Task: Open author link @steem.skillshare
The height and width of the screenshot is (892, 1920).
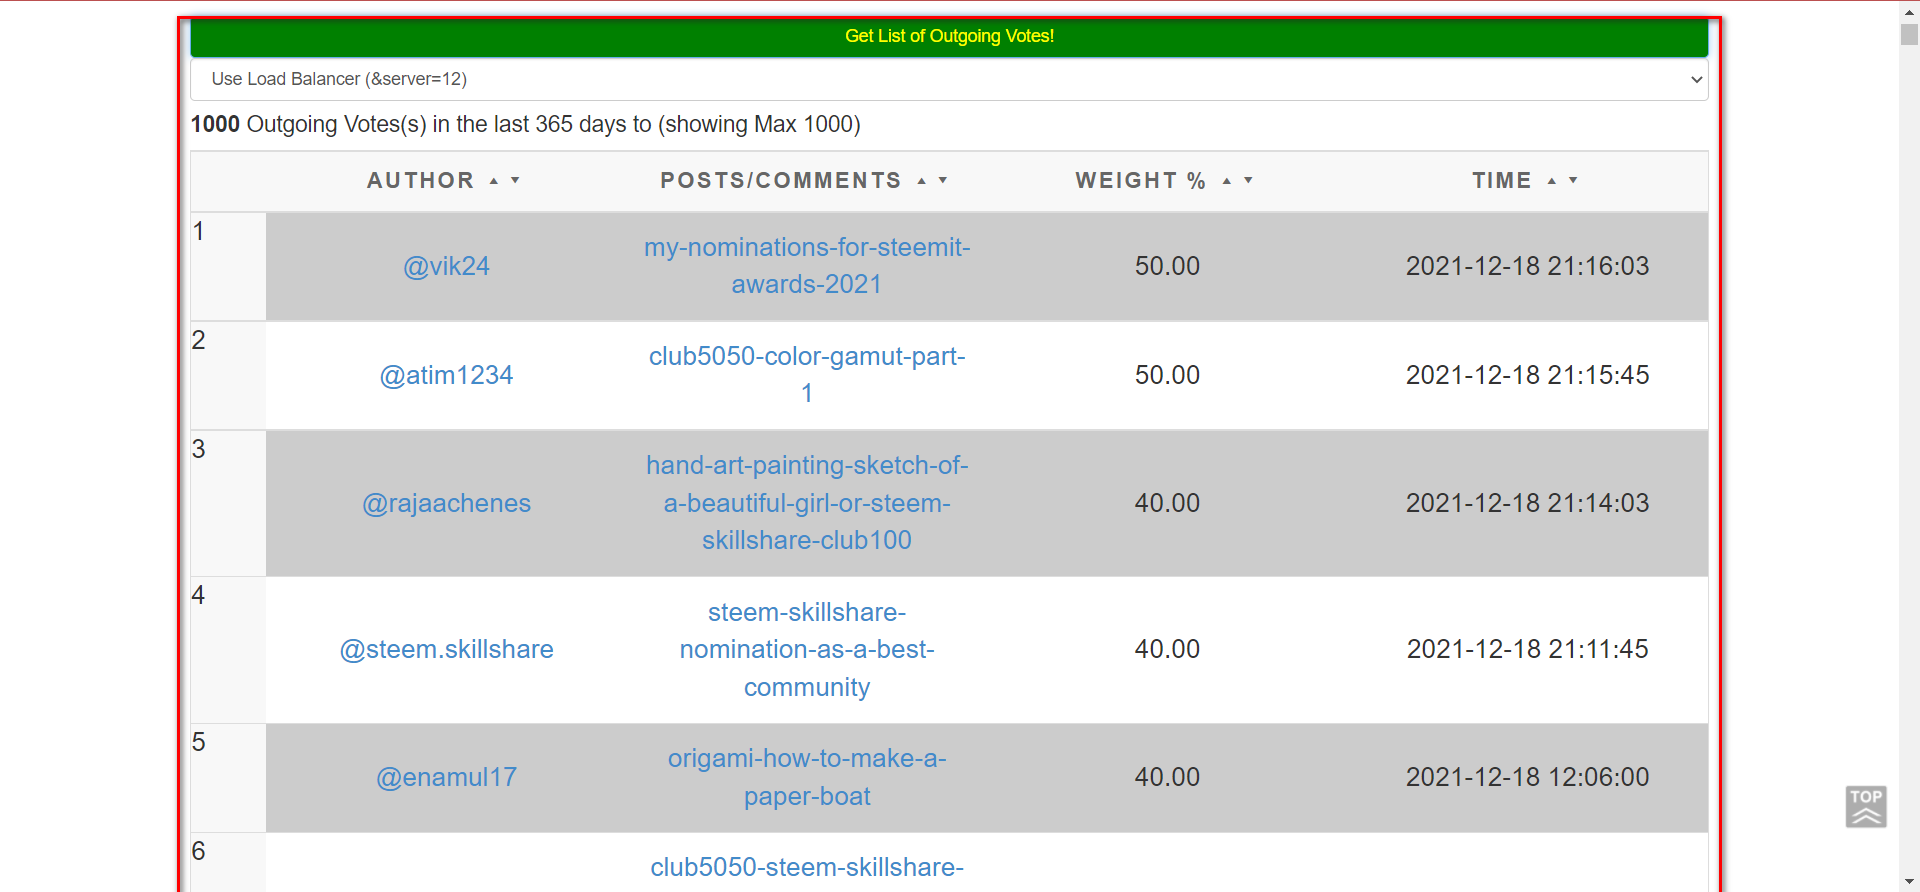Action: coord(446,649)
